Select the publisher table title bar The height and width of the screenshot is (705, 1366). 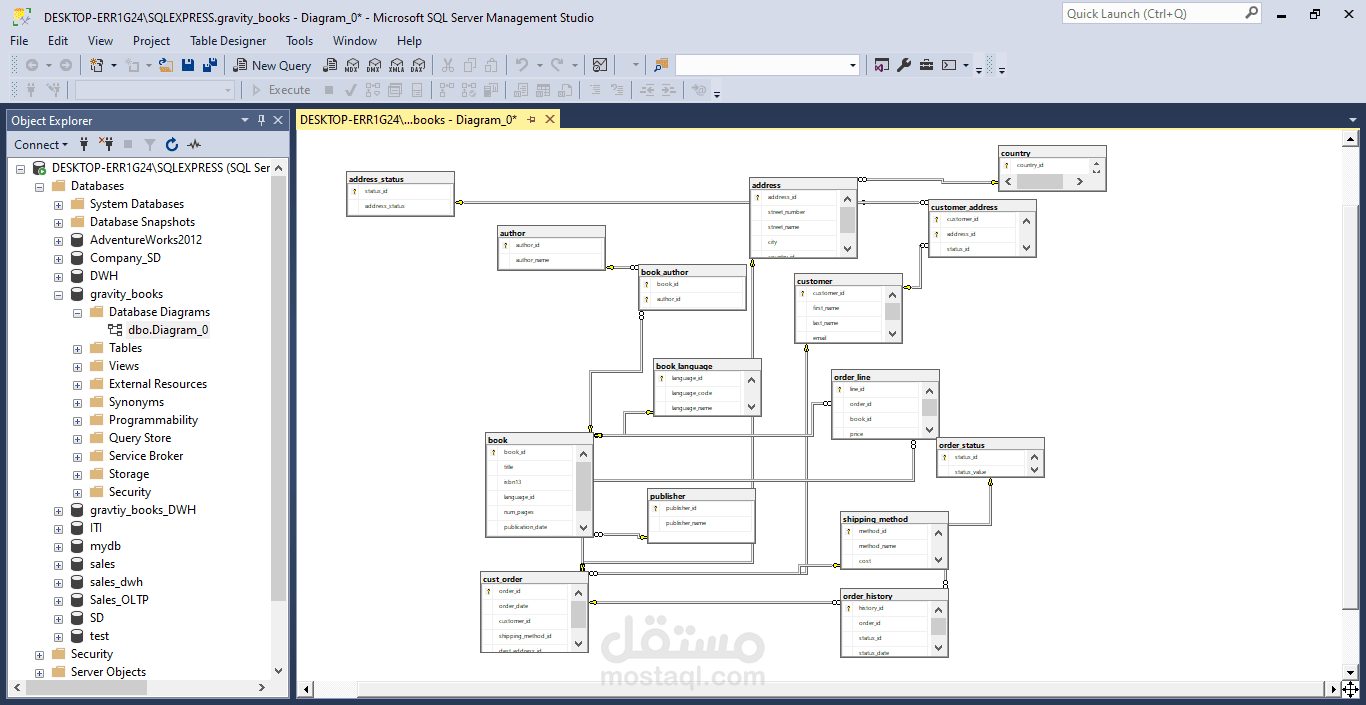701,496
